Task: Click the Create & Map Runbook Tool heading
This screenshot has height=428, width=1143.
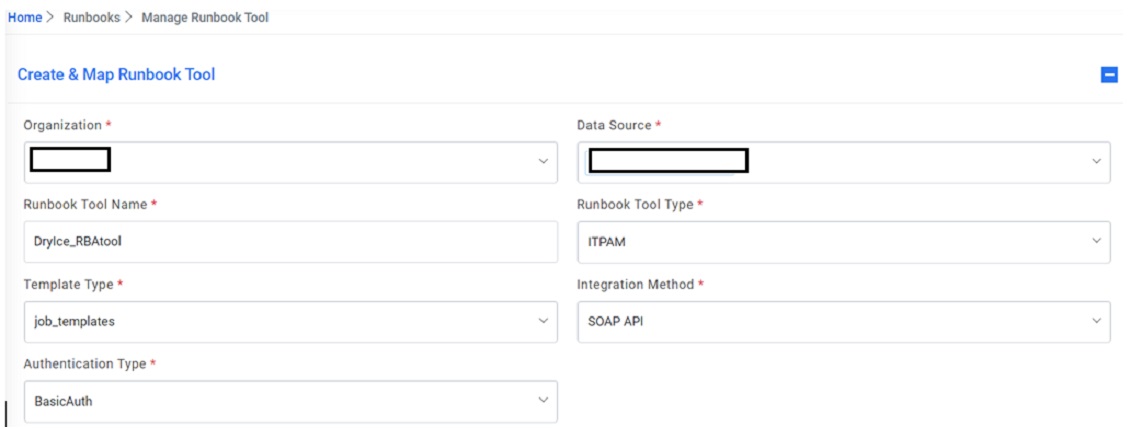Action: tap(116, 75)
